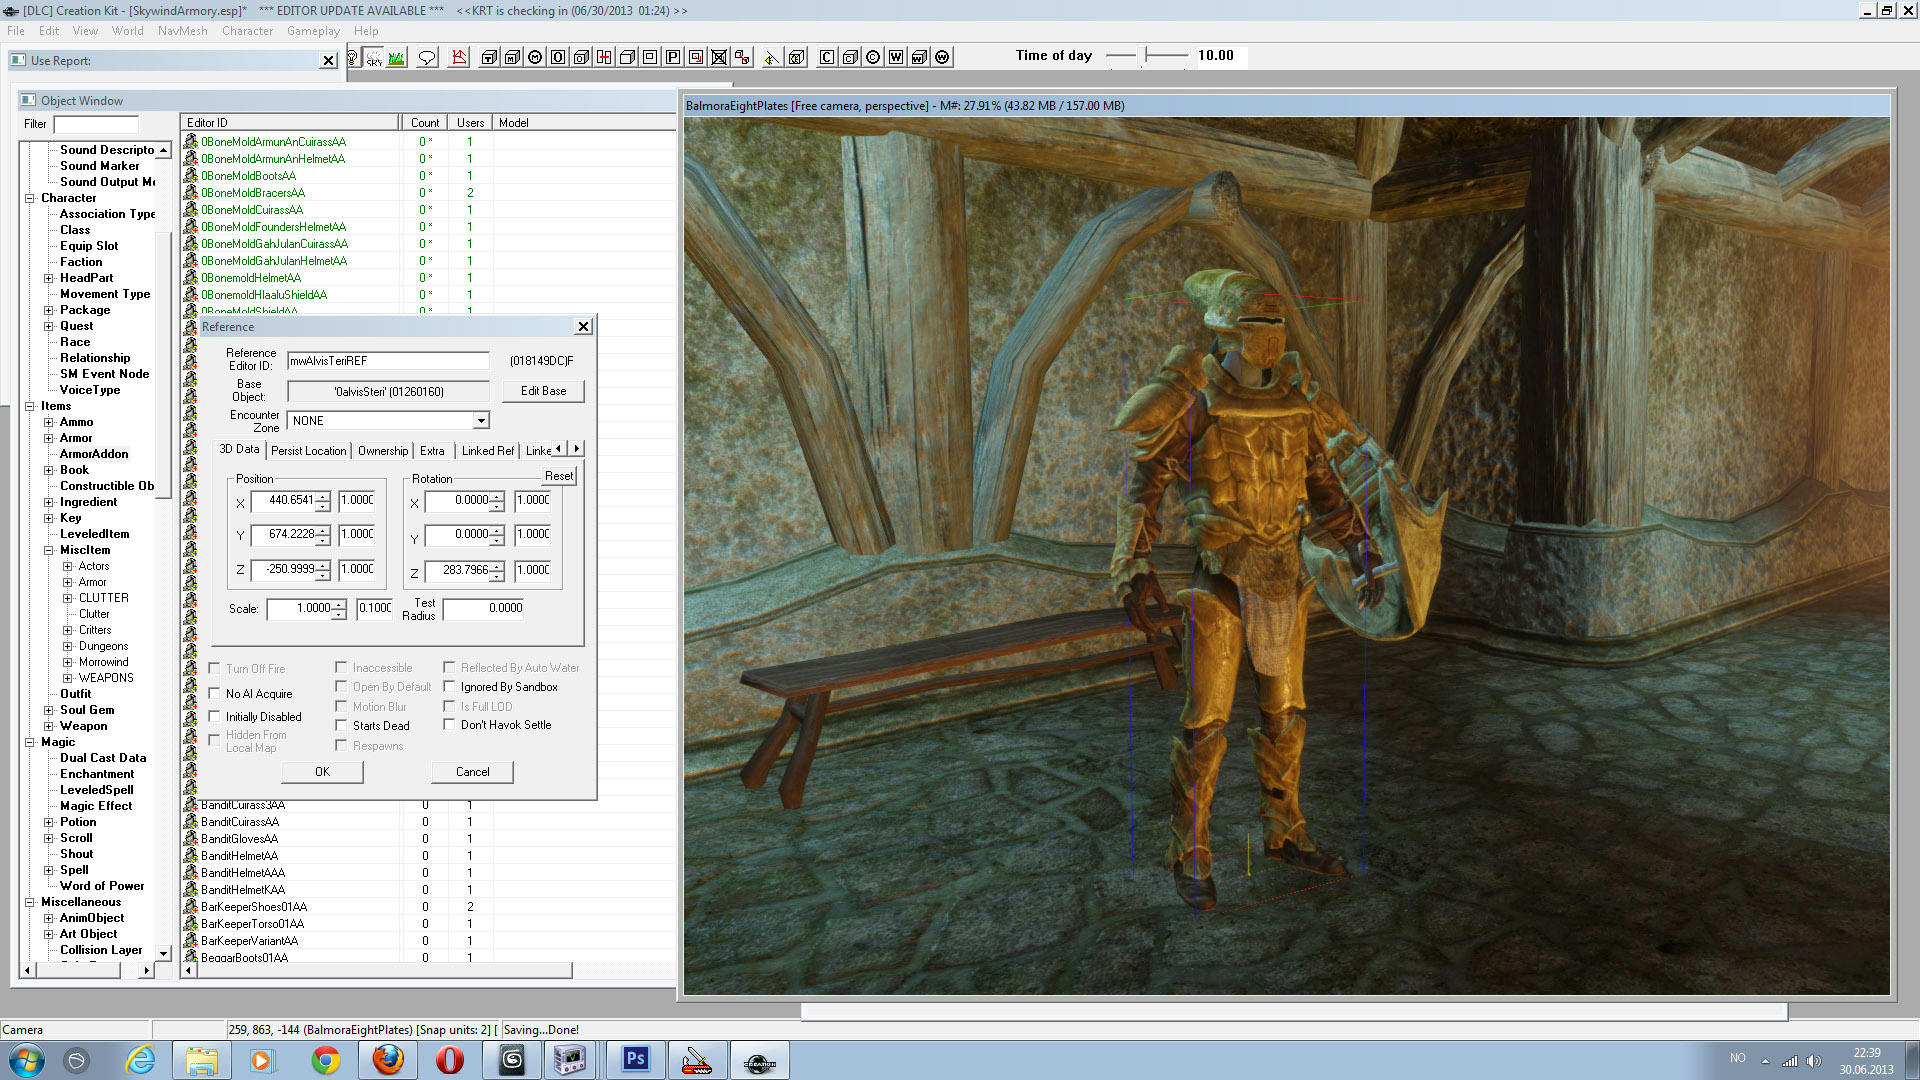Open the NavMesh menu
The height and width of the screenshot is (1080, 1920).
click(x=182, y=31)
